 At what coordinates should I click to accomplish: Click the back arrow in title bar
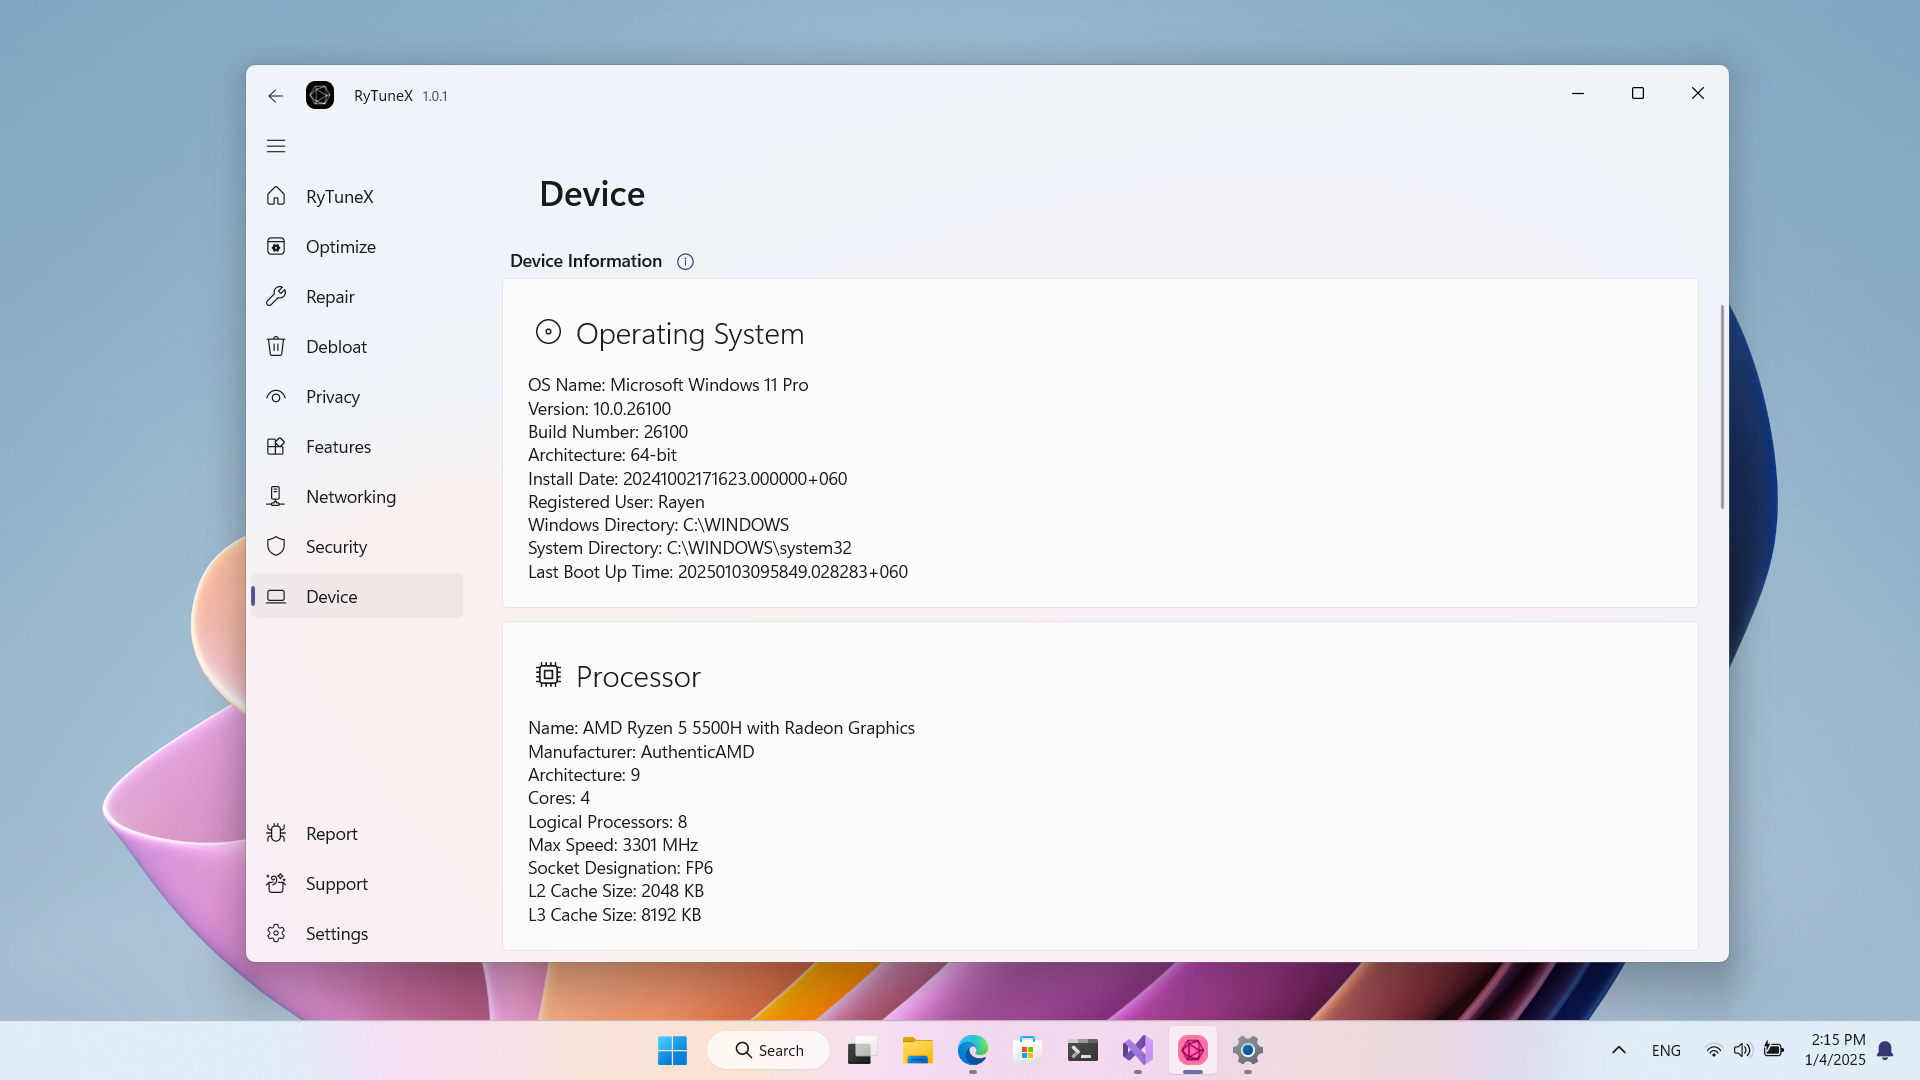click(275, 96)
